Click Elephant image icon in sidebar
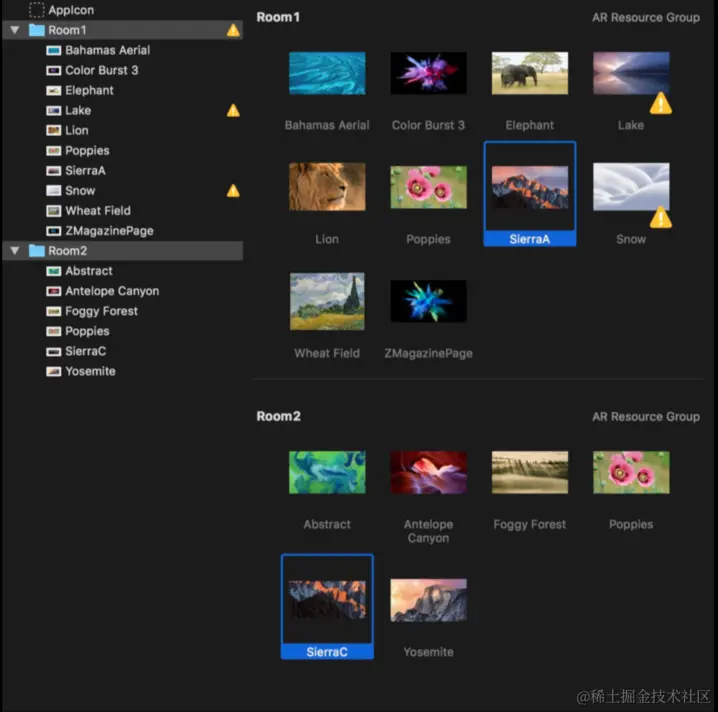Viewport: 718px width, 712px height. [x=54, y=91]
